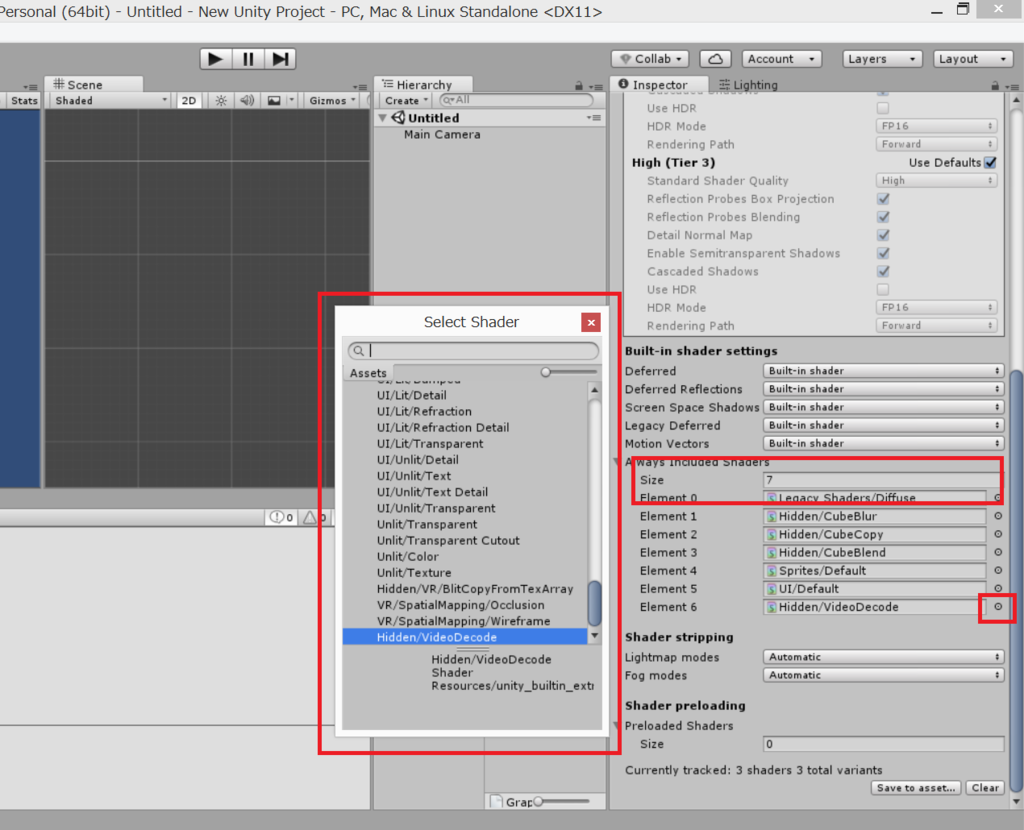Viewport: 1024px width, 830px height.
Task: Click the Play button in toolbar
Action: coord(215,59)
